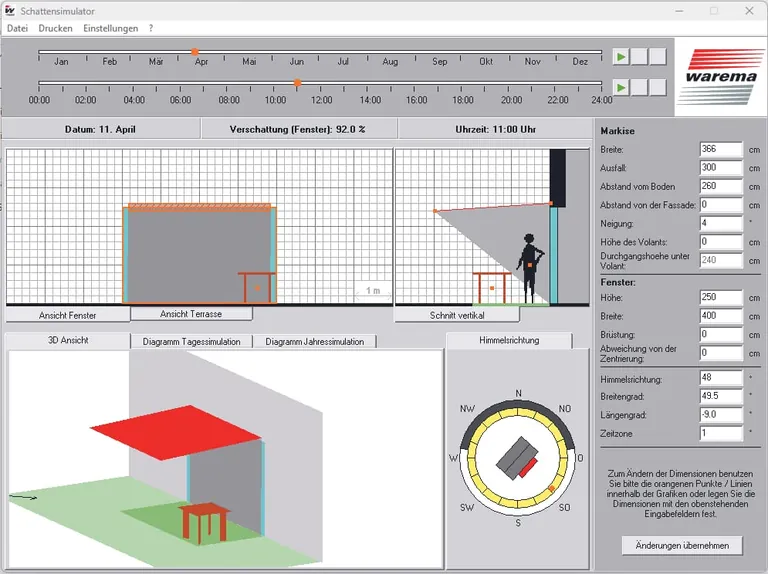Viewport: 768px width, 574px height.
Task: Click the 'Verschattung (Fenster): 92.0 %' label
Action: coord(297,130)
